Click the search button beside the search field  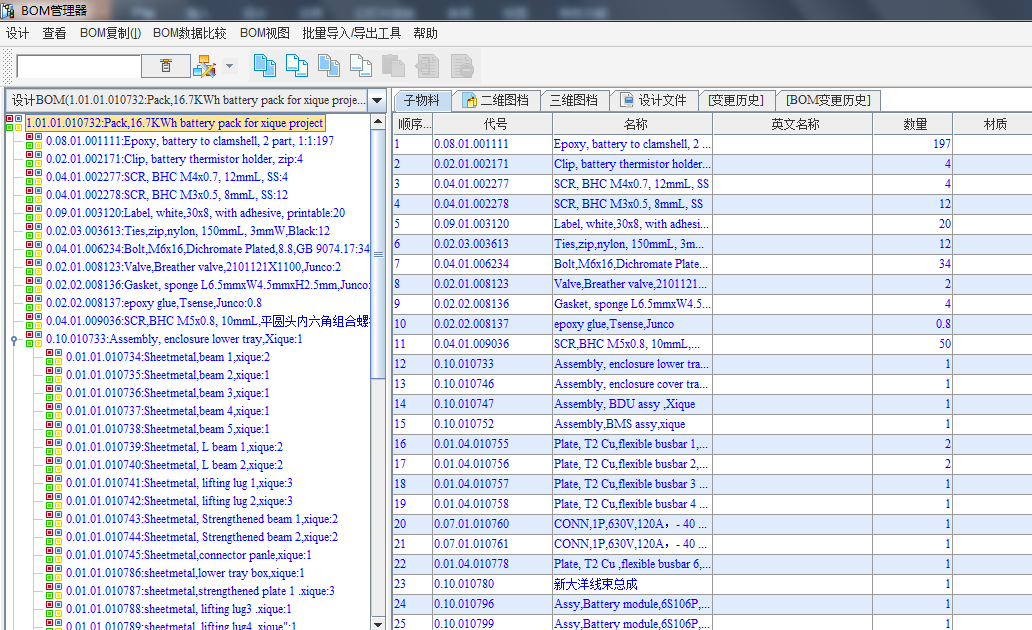pos(166,66)
